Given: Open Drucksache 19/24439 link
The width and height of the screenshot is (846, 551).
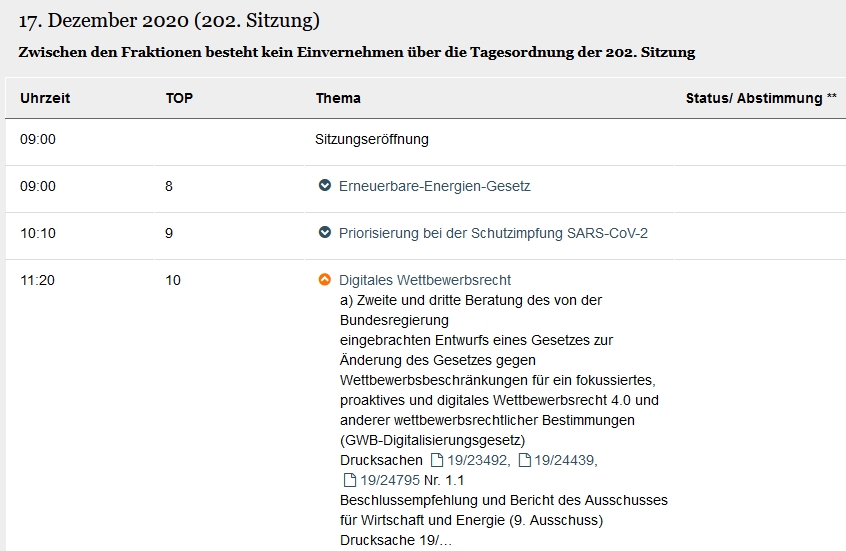Looking at the screenshot, I should tap(564, 460).
